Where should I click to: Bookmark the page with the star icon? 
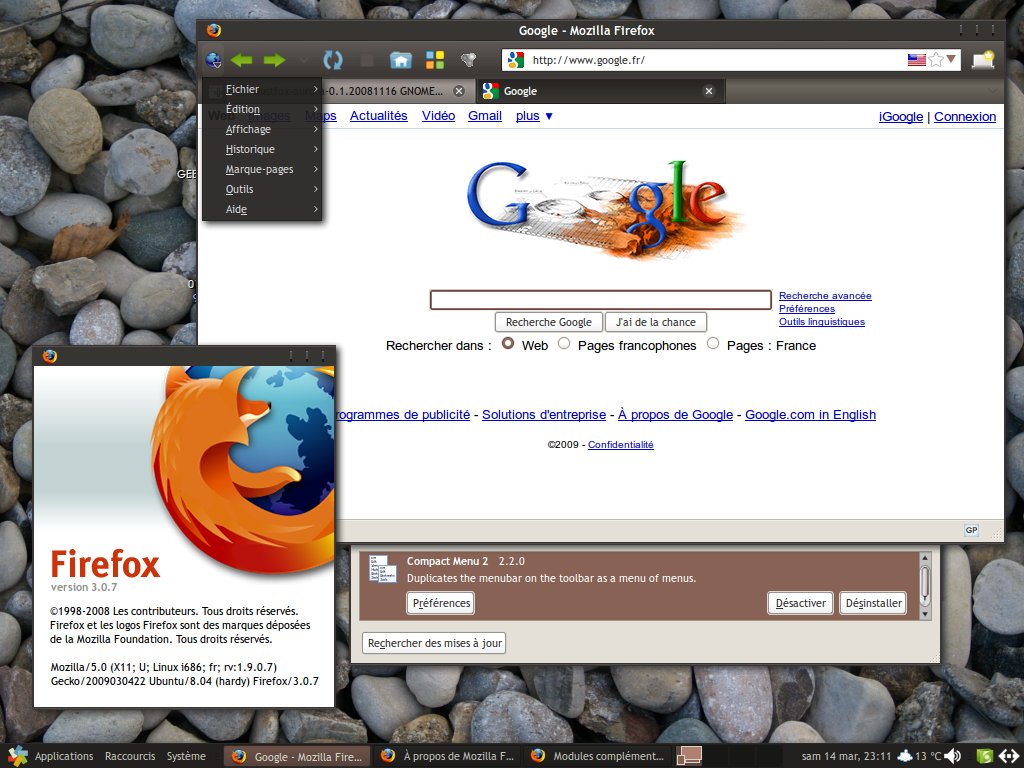(936, 60)
